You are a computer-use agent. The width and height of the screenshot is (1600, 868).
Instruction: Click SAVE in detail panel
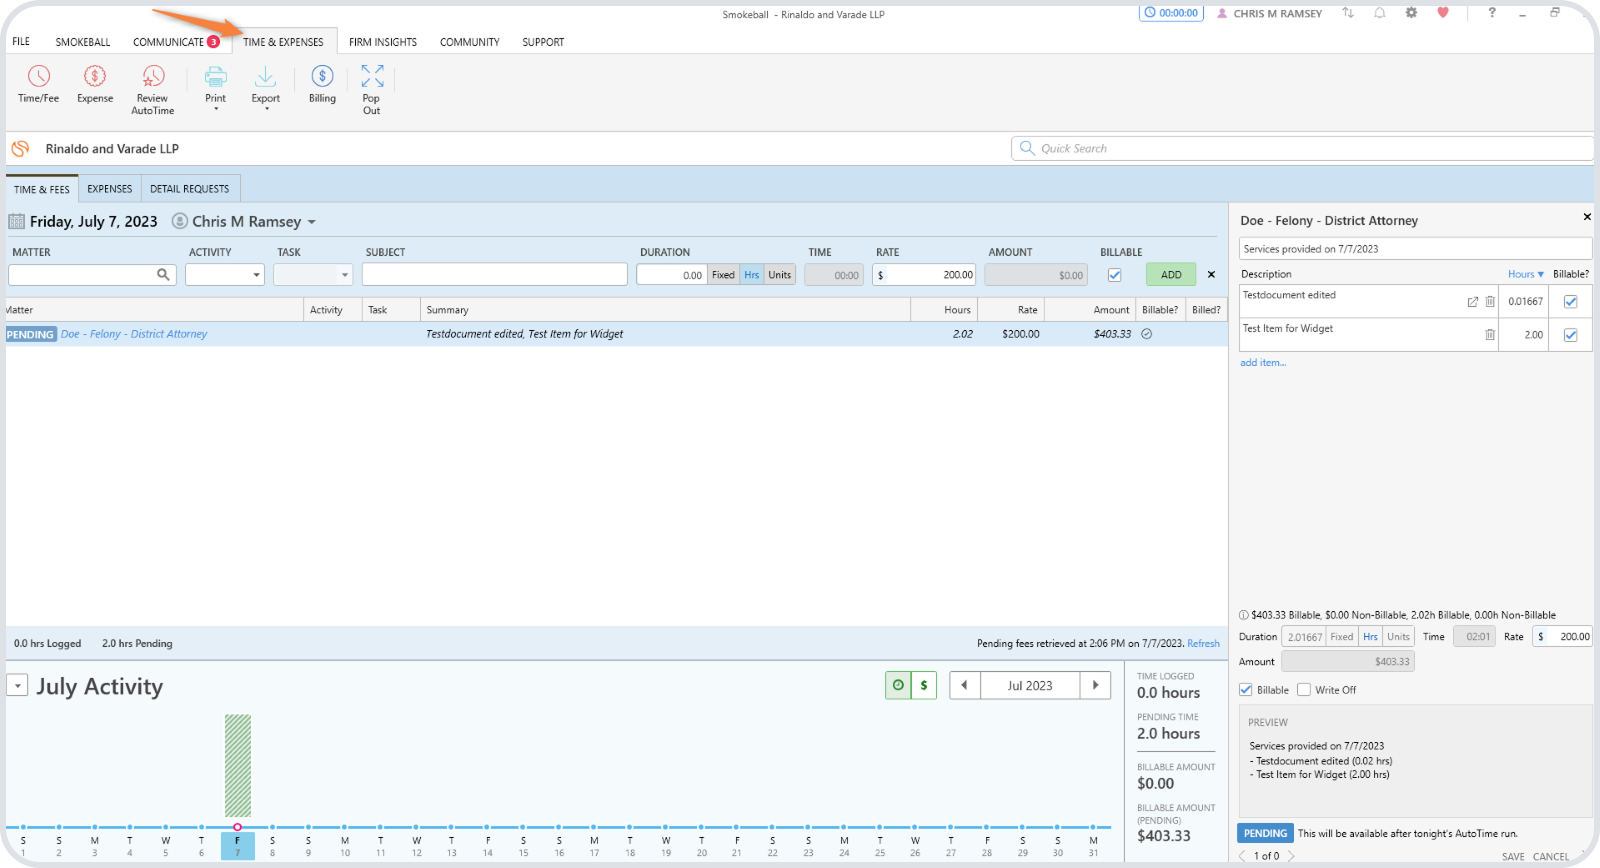click(1513, 857)
